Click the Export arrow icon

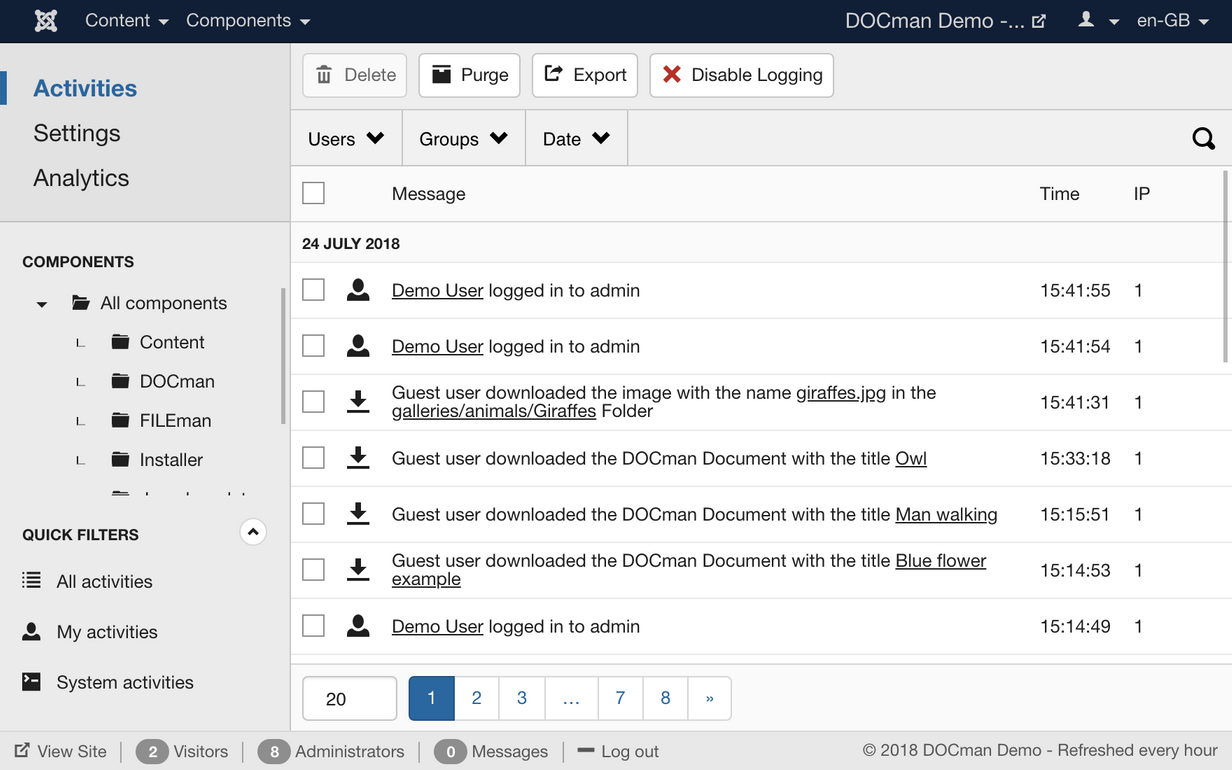click(x=554, y=74)
